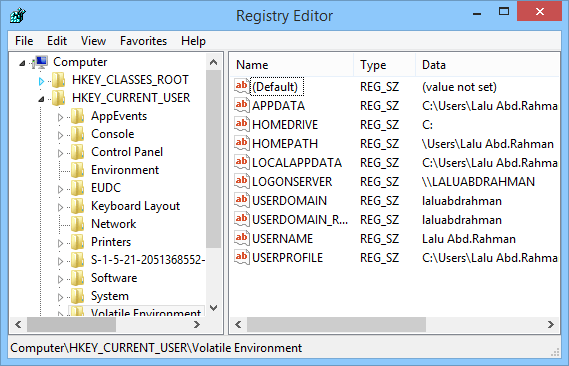Click the Printers folder icon

77,242
